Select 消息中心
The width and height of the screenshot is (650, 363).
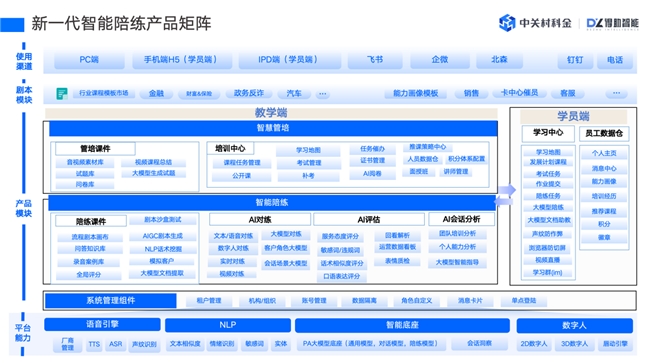coord(604,169)
